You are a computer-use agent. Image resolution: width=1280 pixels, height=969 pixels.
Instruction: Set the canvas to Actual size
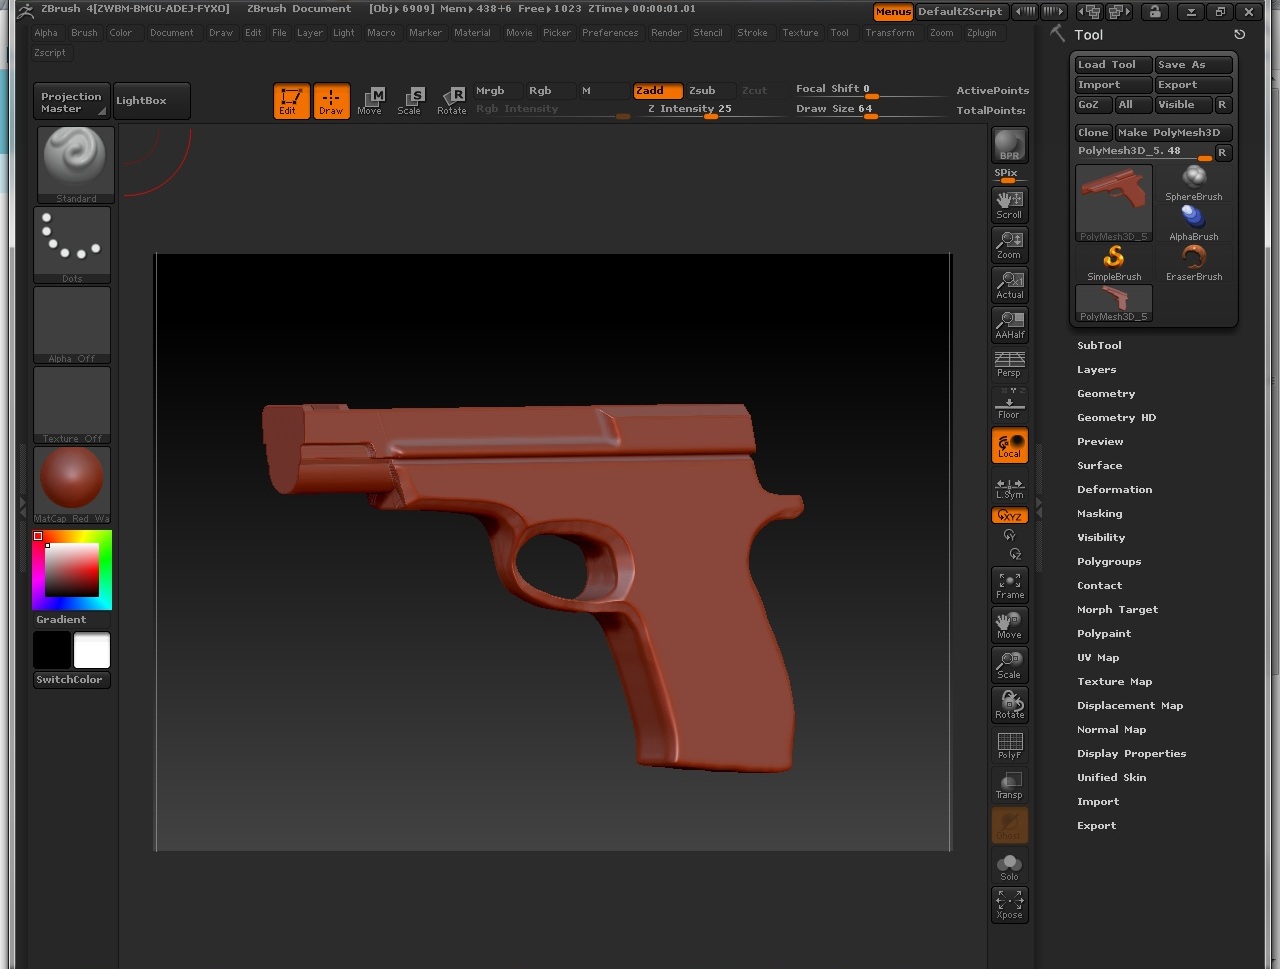(x=1009, y=285)
